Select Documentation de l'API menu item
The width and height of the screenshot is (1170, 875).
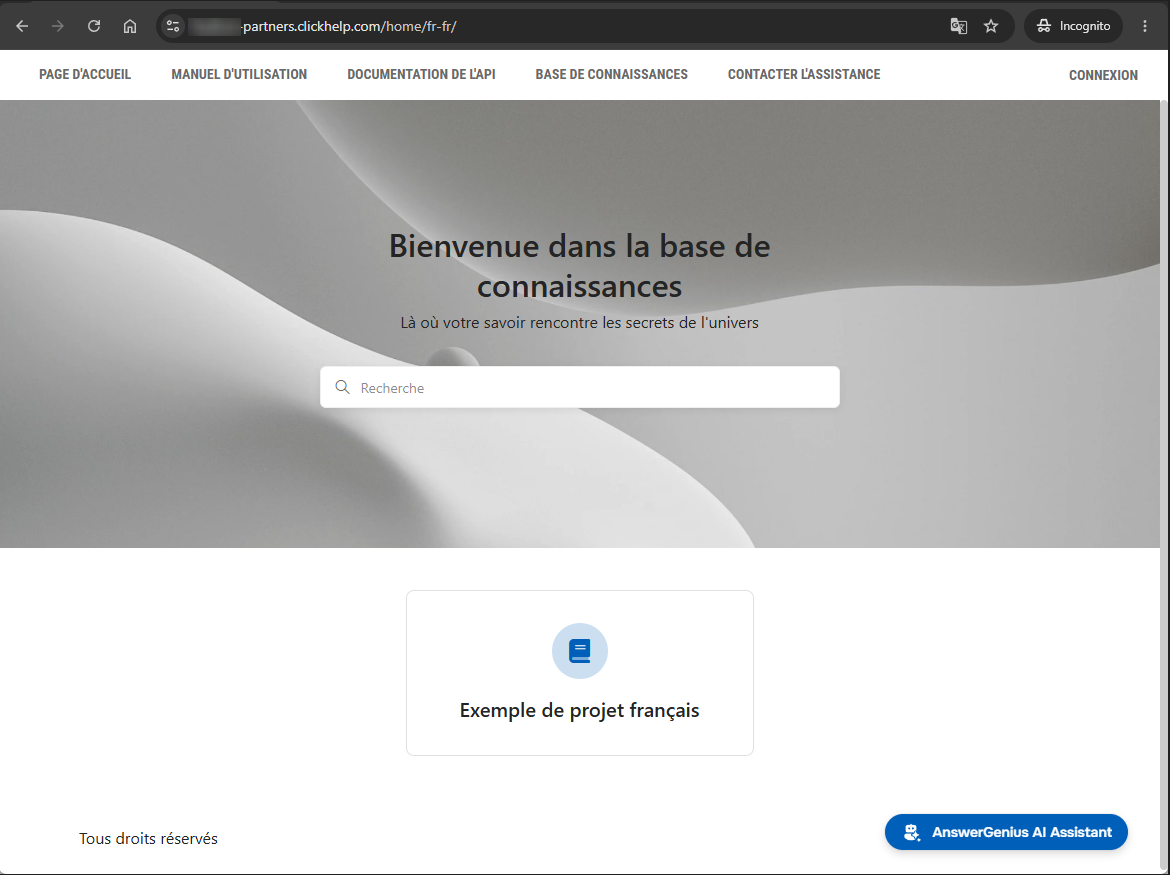tap(421, 75)
